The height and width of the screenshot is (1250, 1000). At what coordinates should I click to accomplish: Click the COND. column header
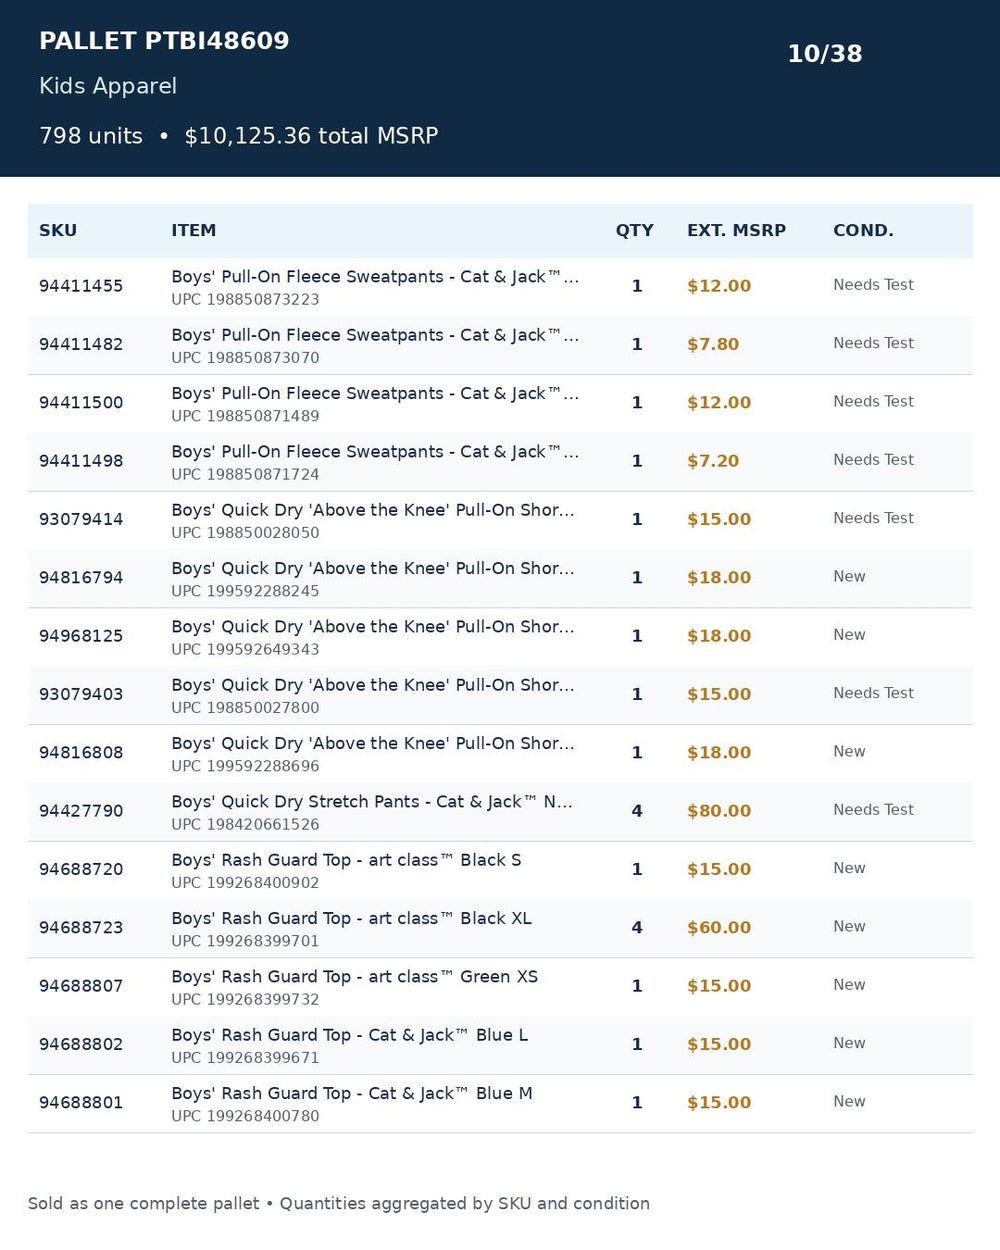point(863,230)
